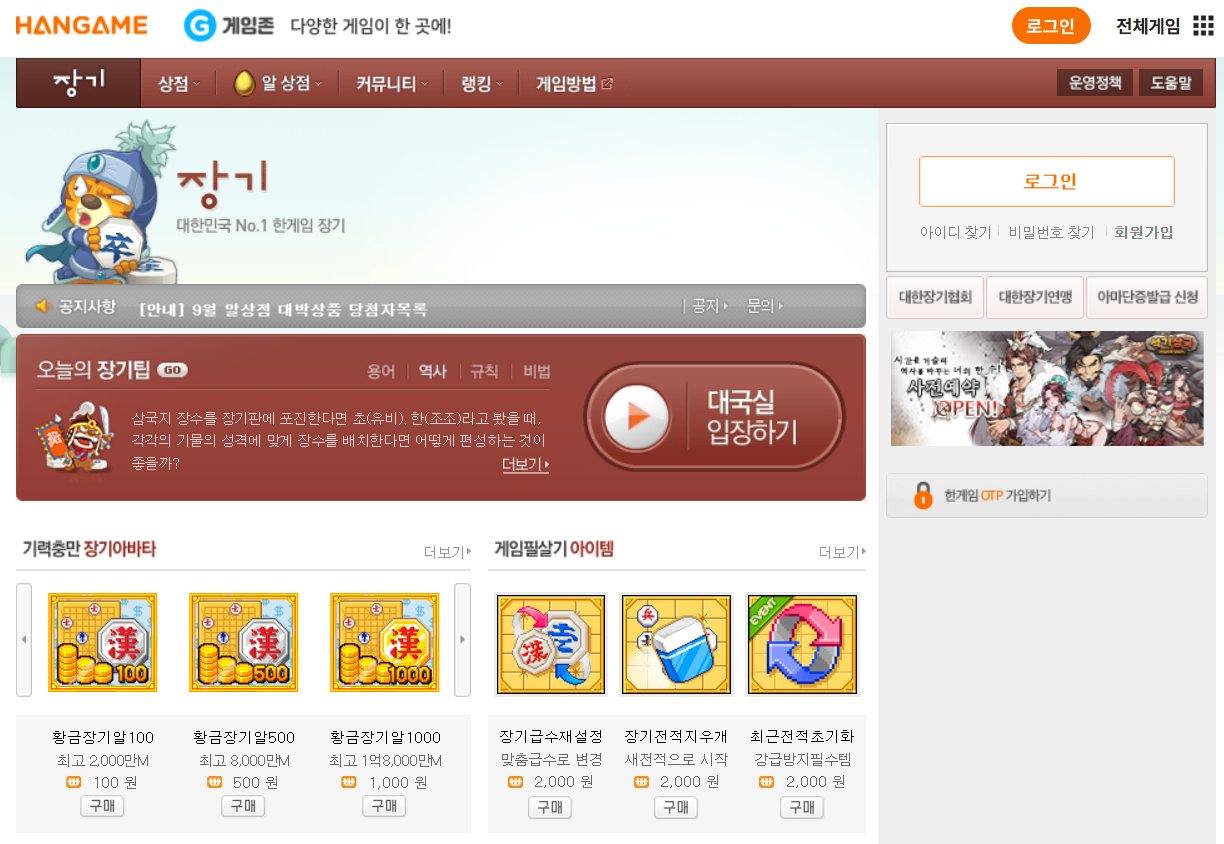Click the 장기전적지우개 item name

[x=676, y=736]
